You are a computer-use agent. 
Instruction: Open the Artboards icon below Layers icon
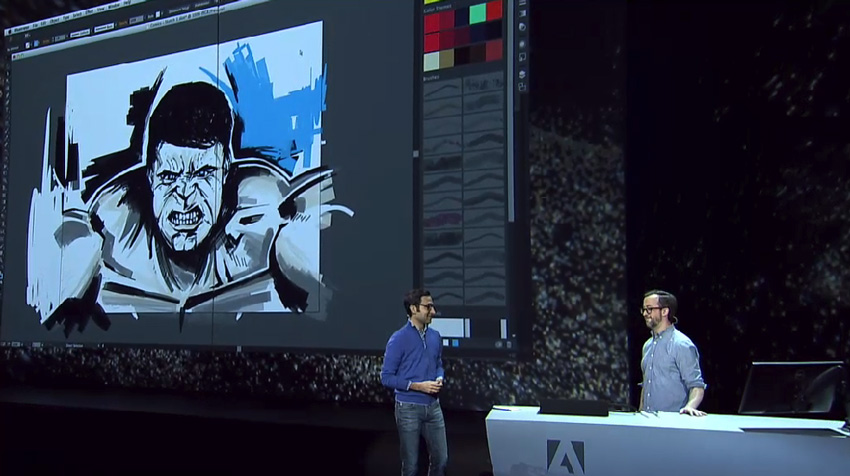tap(522, 86)
